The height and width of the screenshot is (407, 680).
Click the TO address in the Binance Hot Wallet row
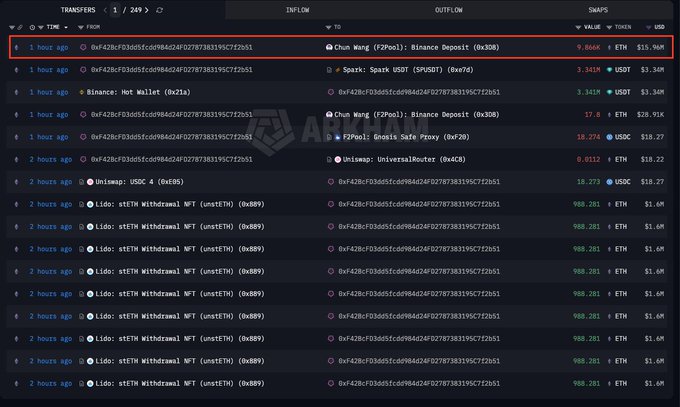[419, 92]
